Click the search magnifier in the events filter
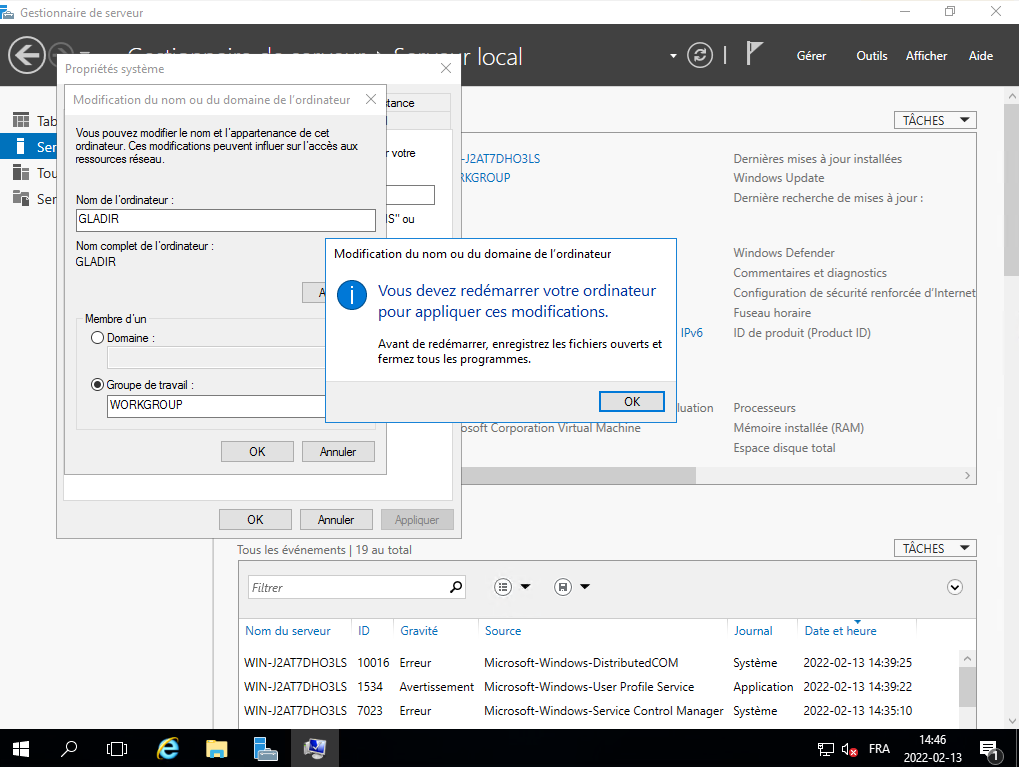Image resolution: width=1019 pixels, height=767 pixels. [456, 587]
